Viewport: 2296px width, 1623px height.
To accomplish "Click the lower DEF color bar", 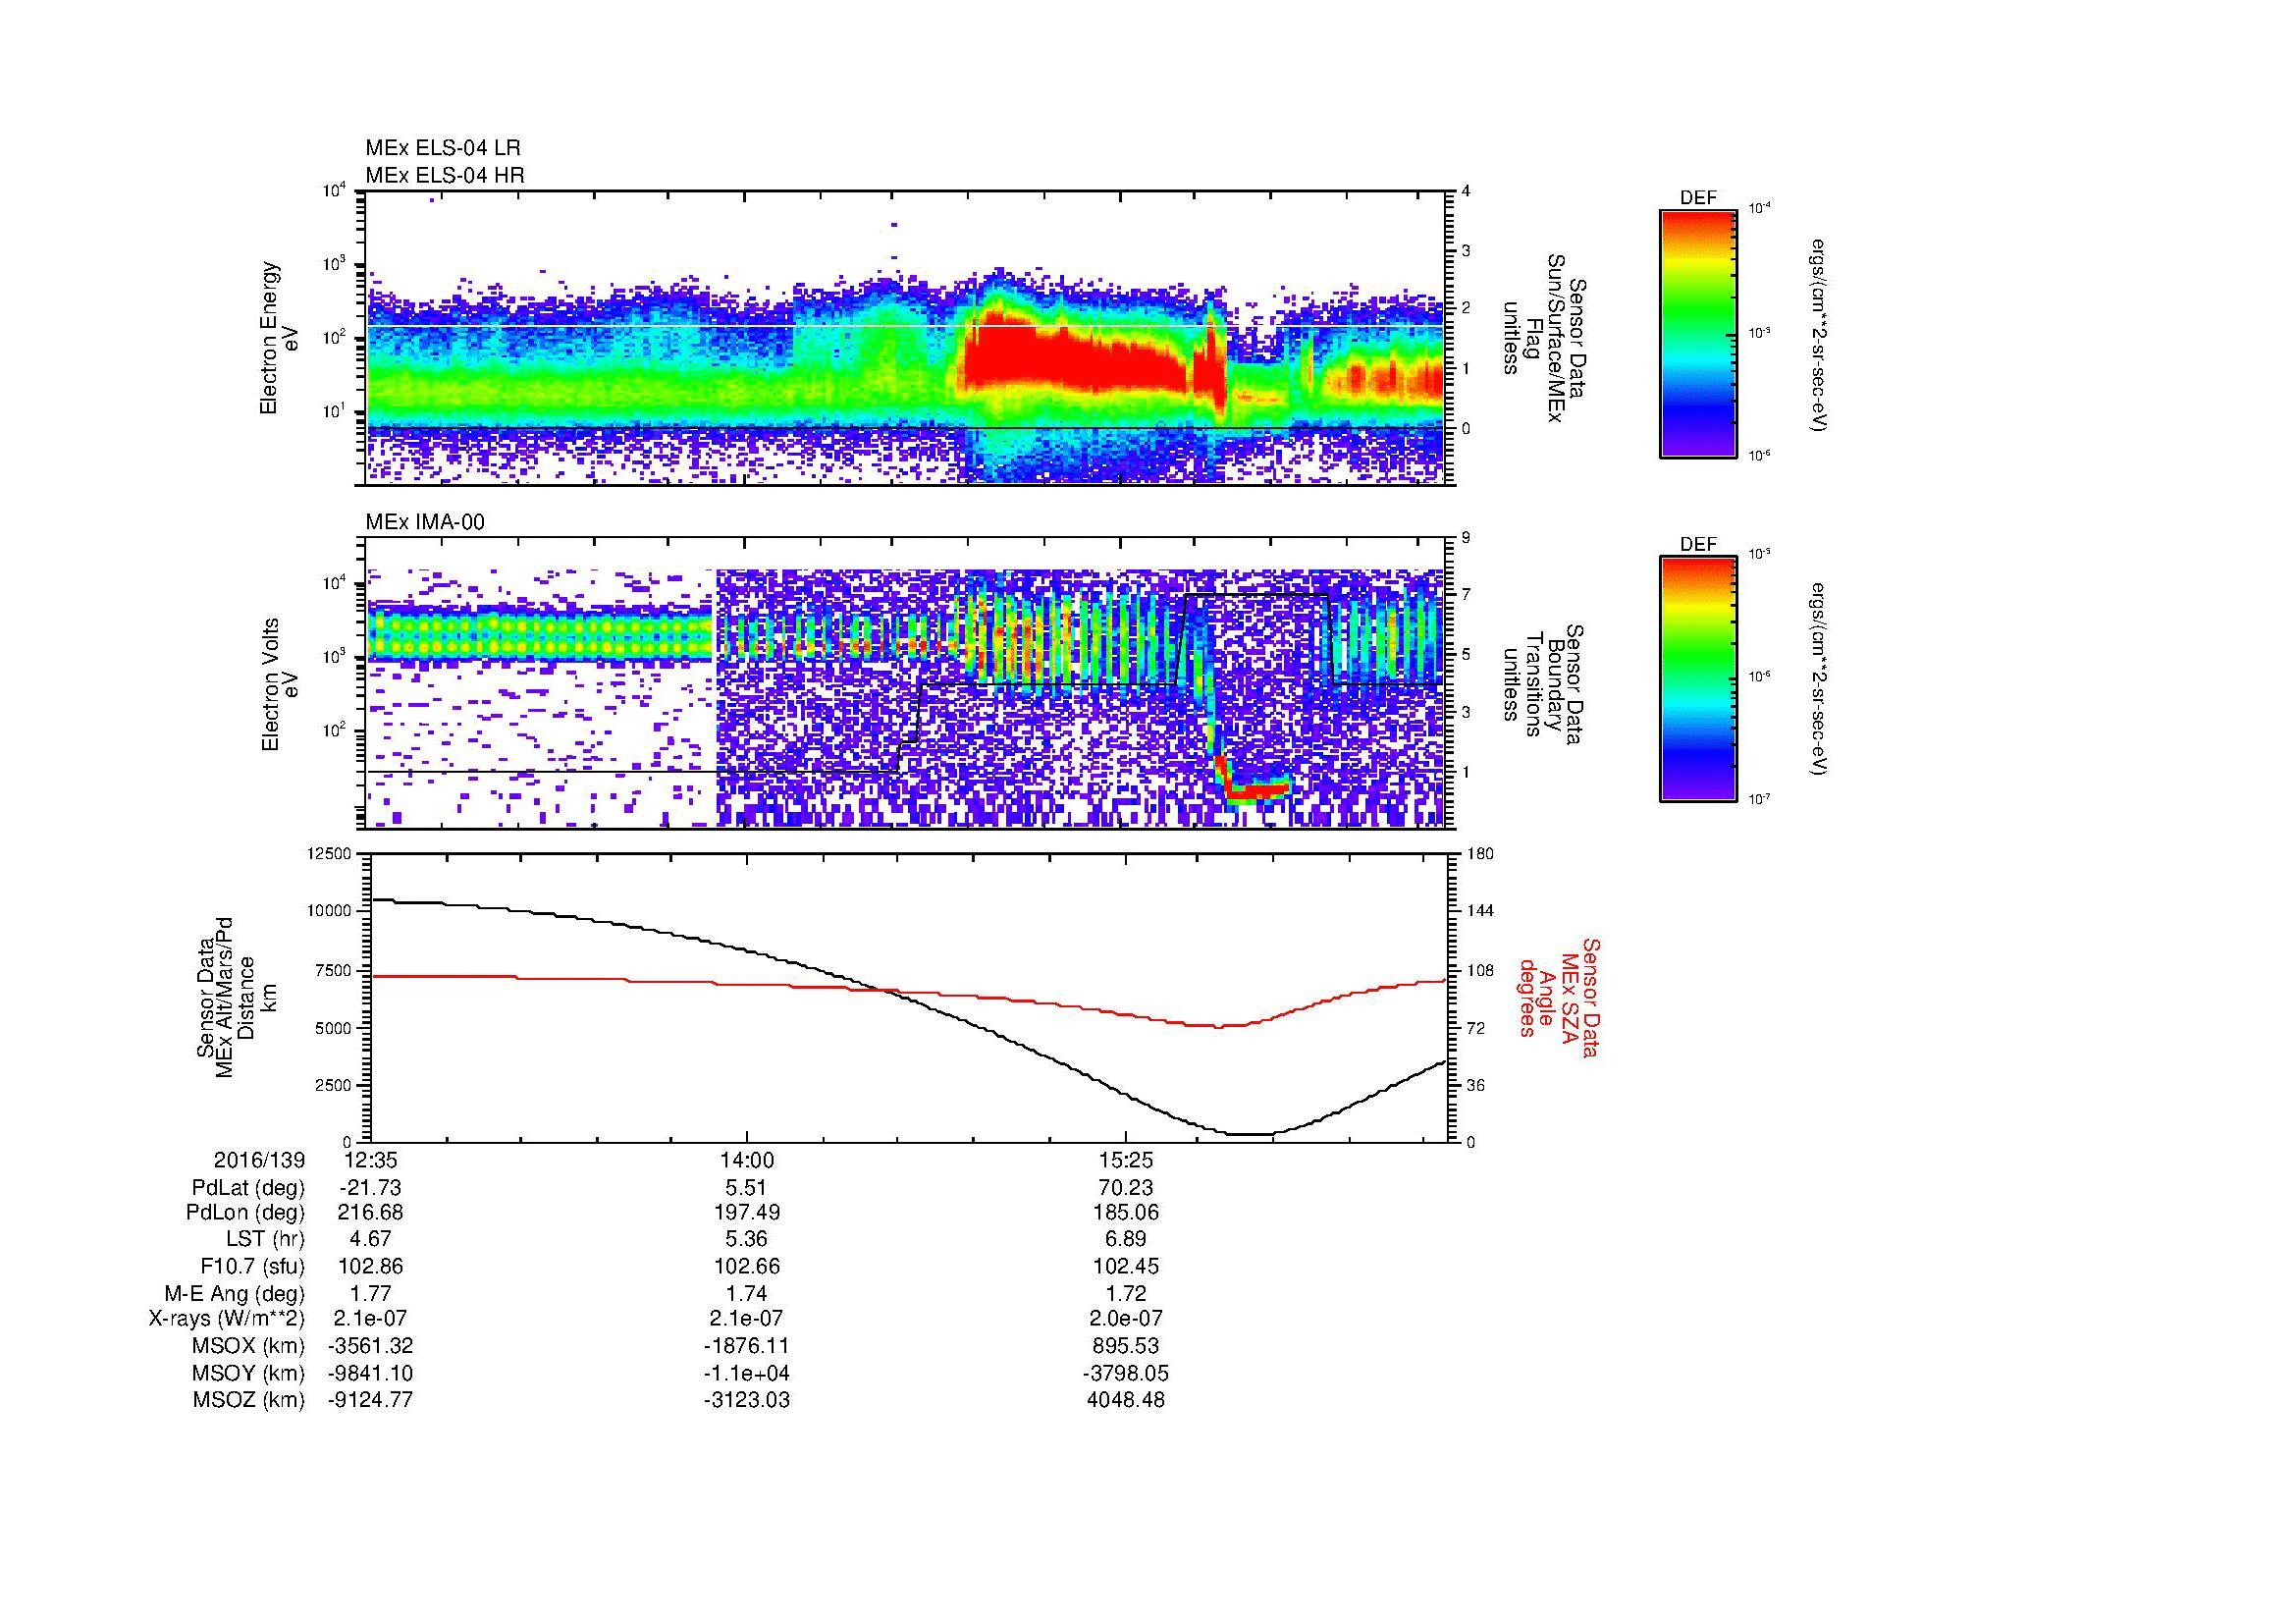I will click(1698, 679).
